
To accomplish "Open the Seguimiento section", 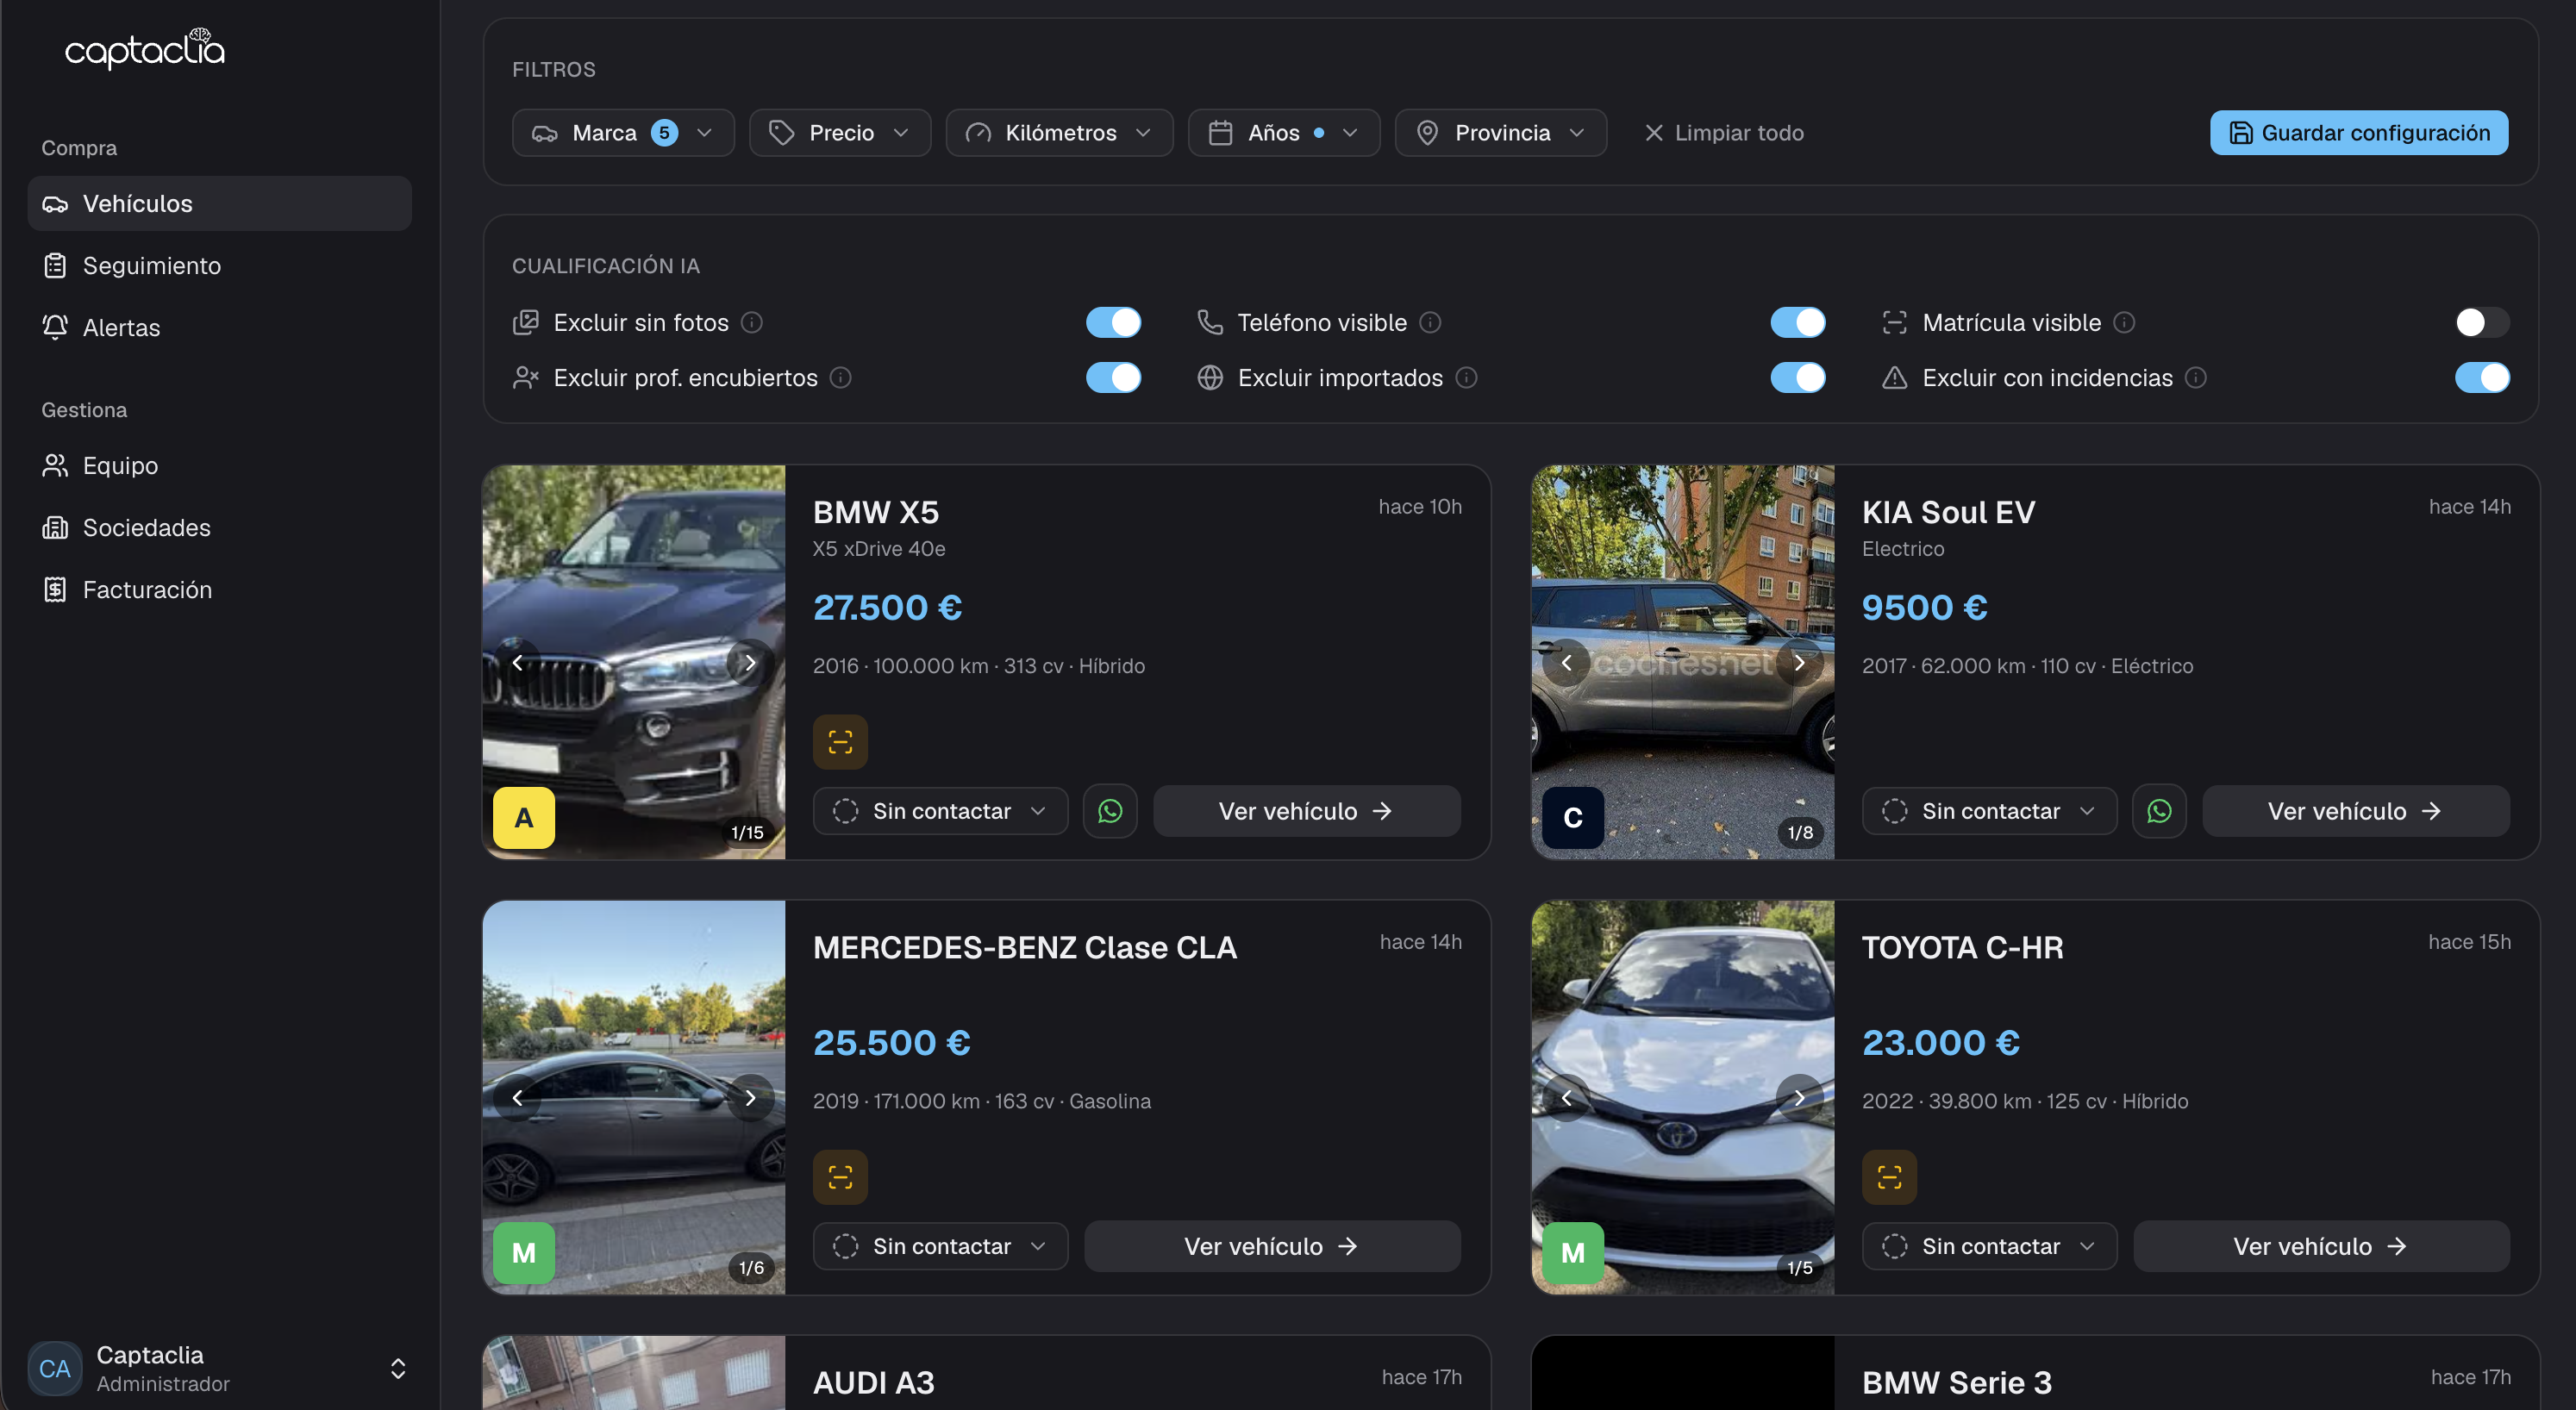I will [x=219, y=266].
